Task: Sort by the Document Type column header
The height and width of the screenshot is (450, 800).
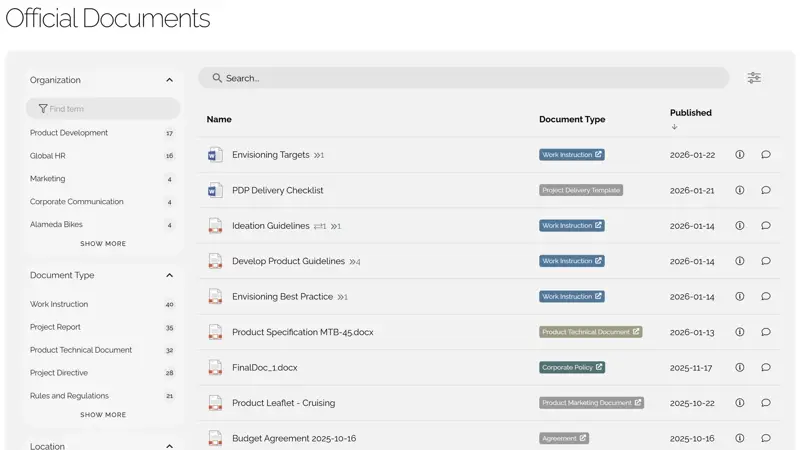Action: coord(572,119)
